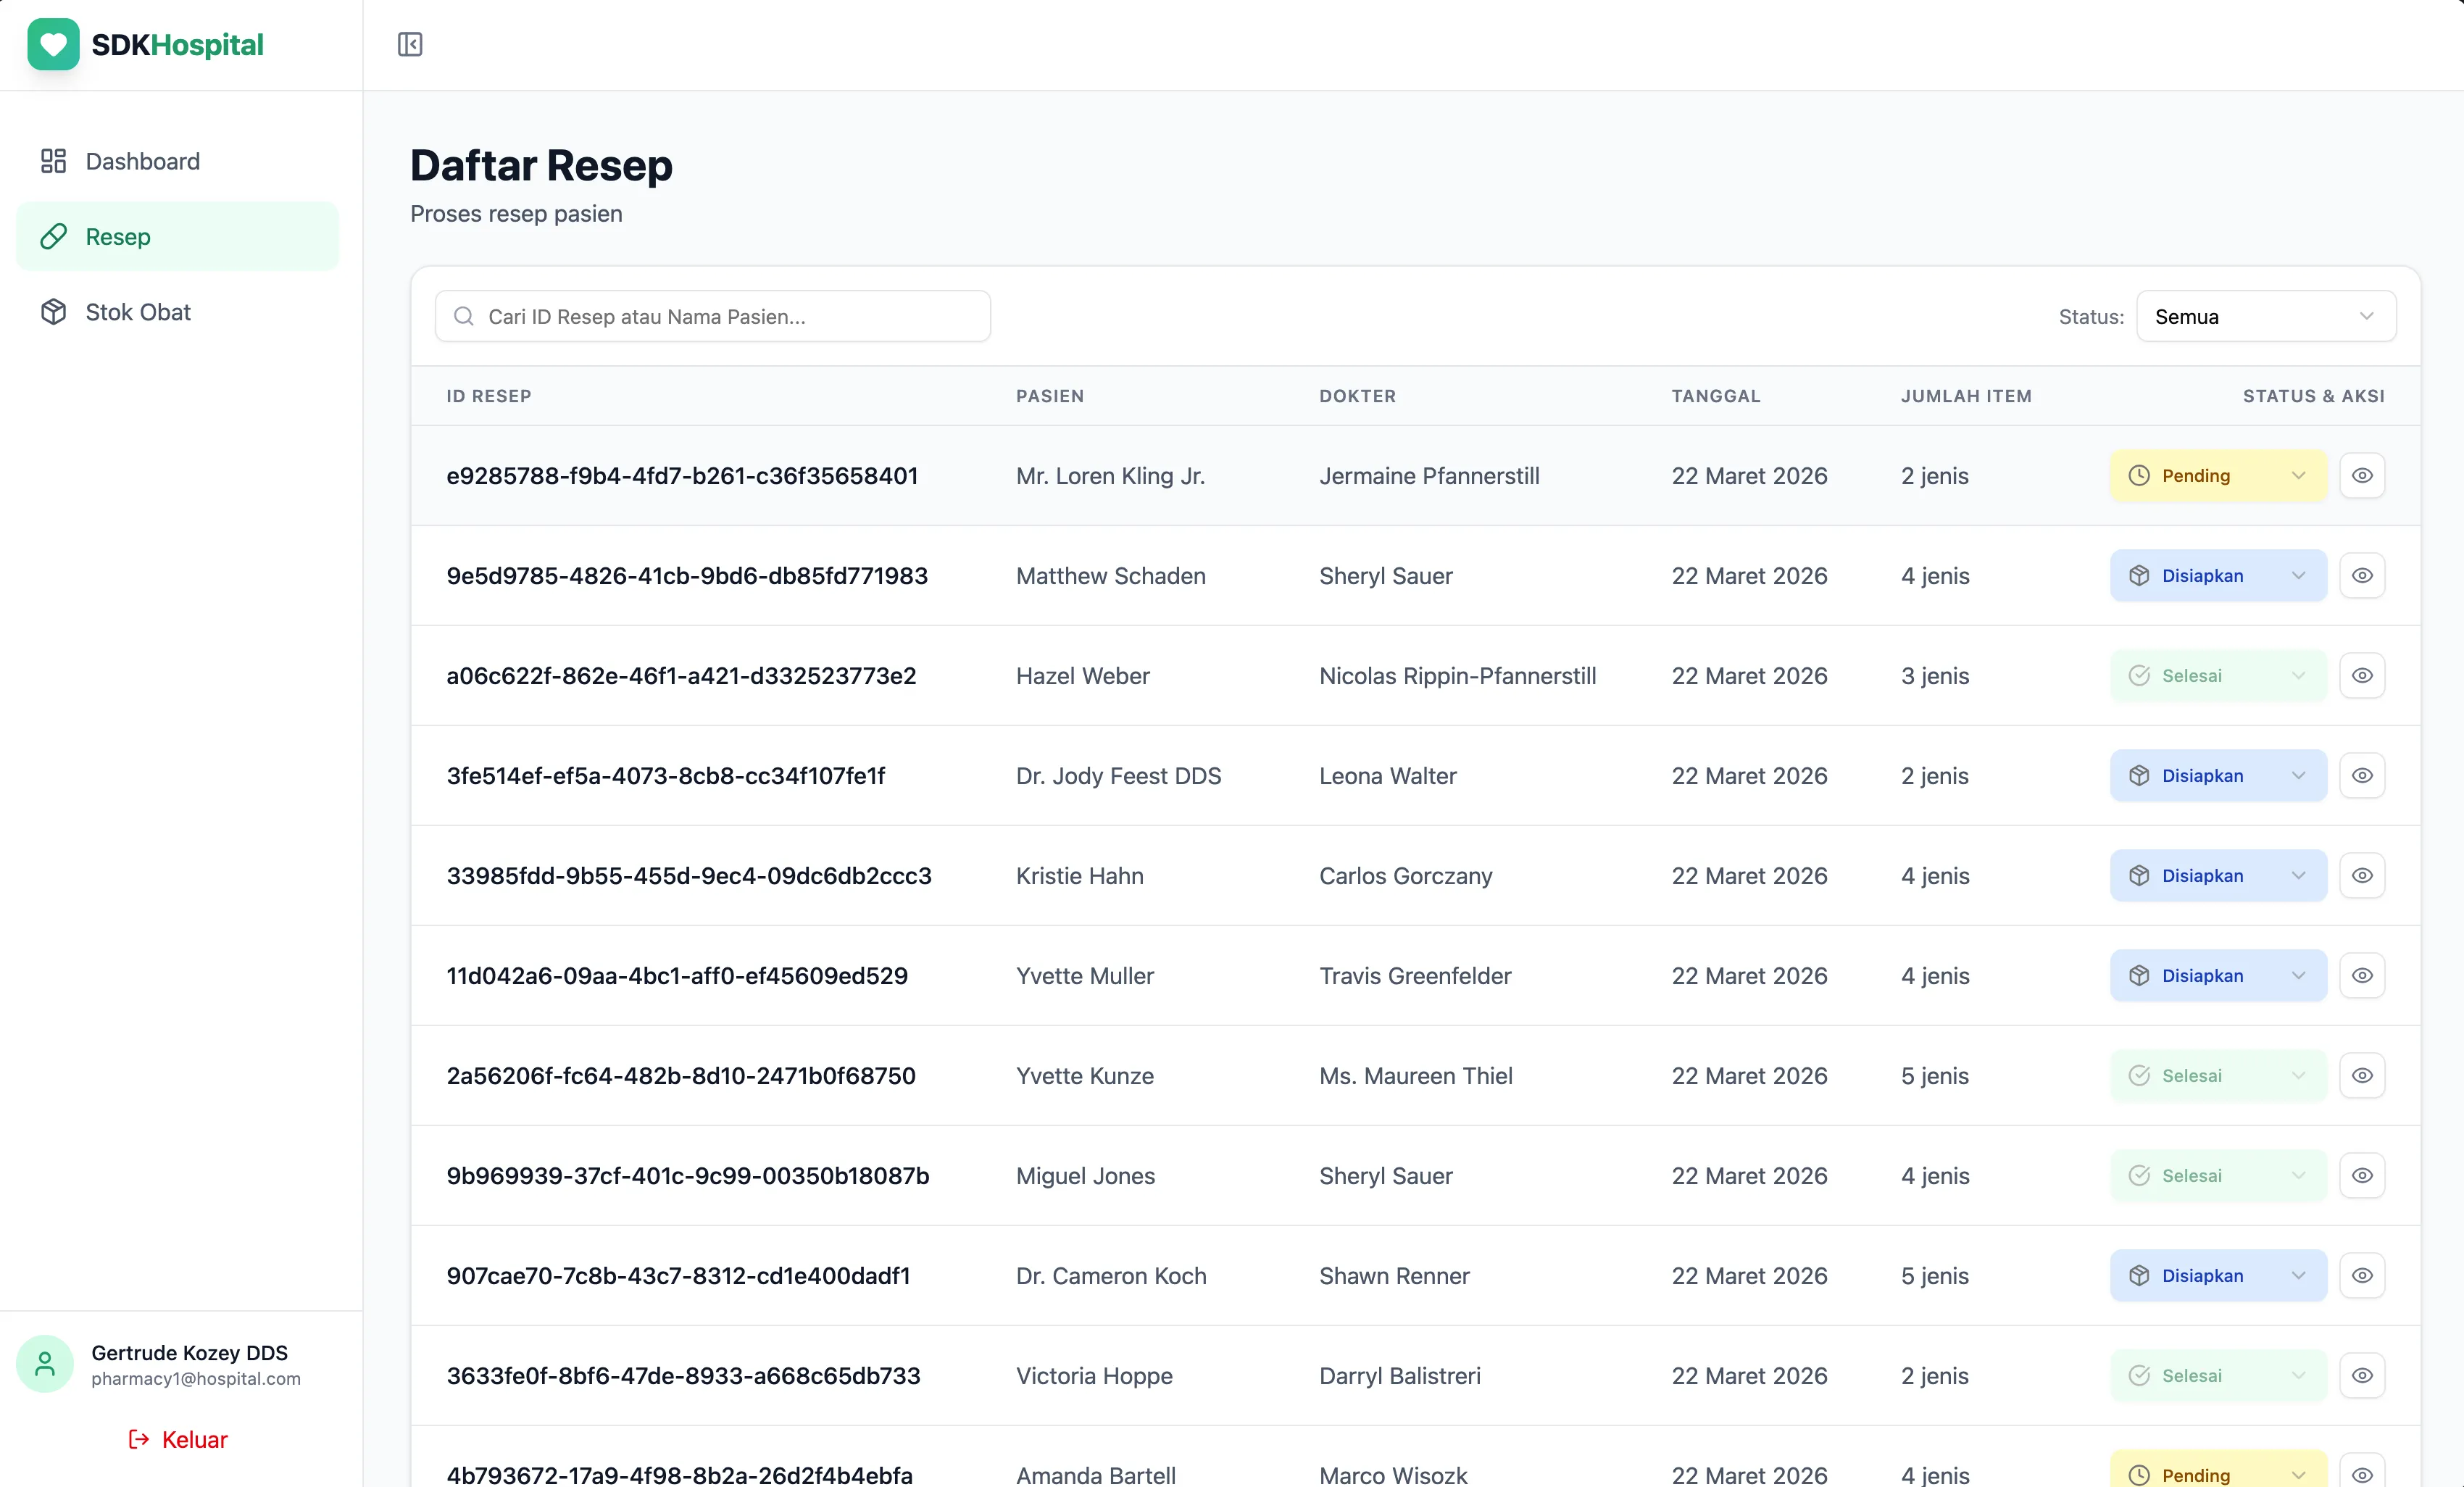This screenshot has height=1487, width=2464.
Task: Select the Resep sidebar item
Action: (x=118, y=237)
